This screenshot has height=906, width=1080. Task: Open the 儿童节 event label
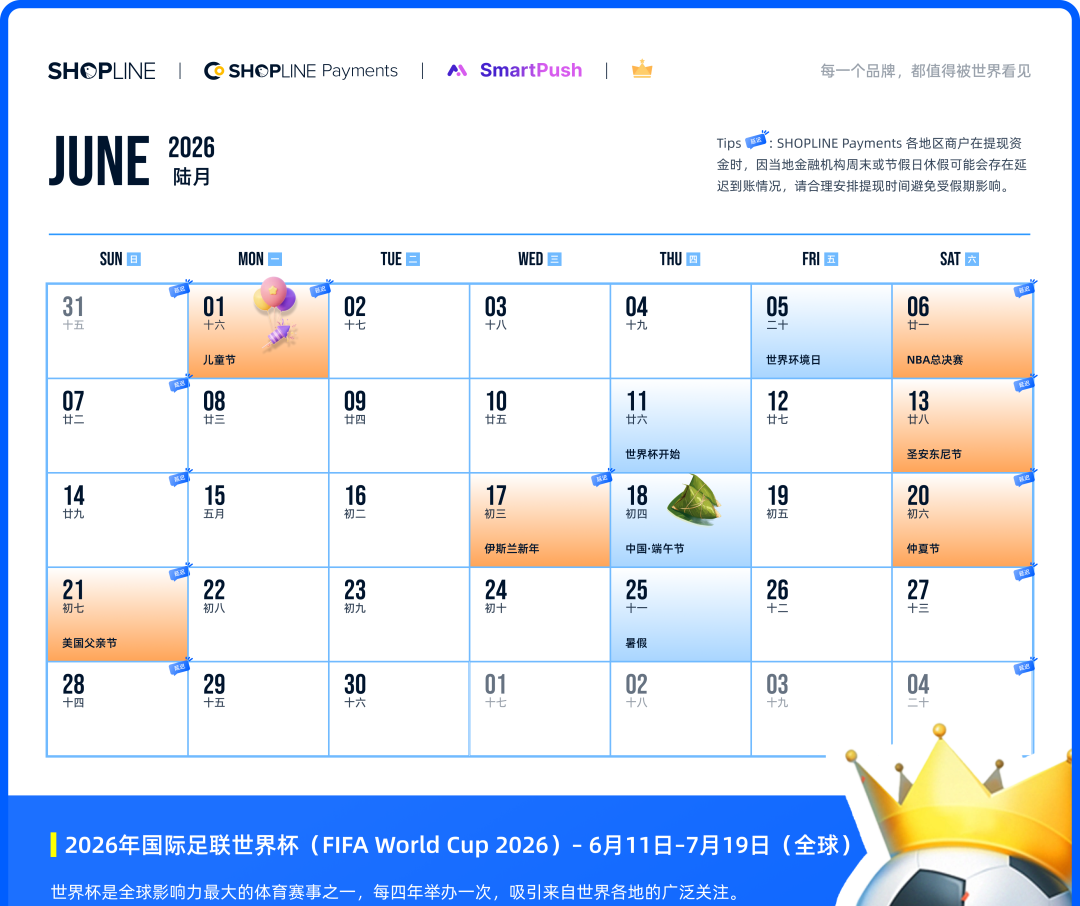[219, 360]
